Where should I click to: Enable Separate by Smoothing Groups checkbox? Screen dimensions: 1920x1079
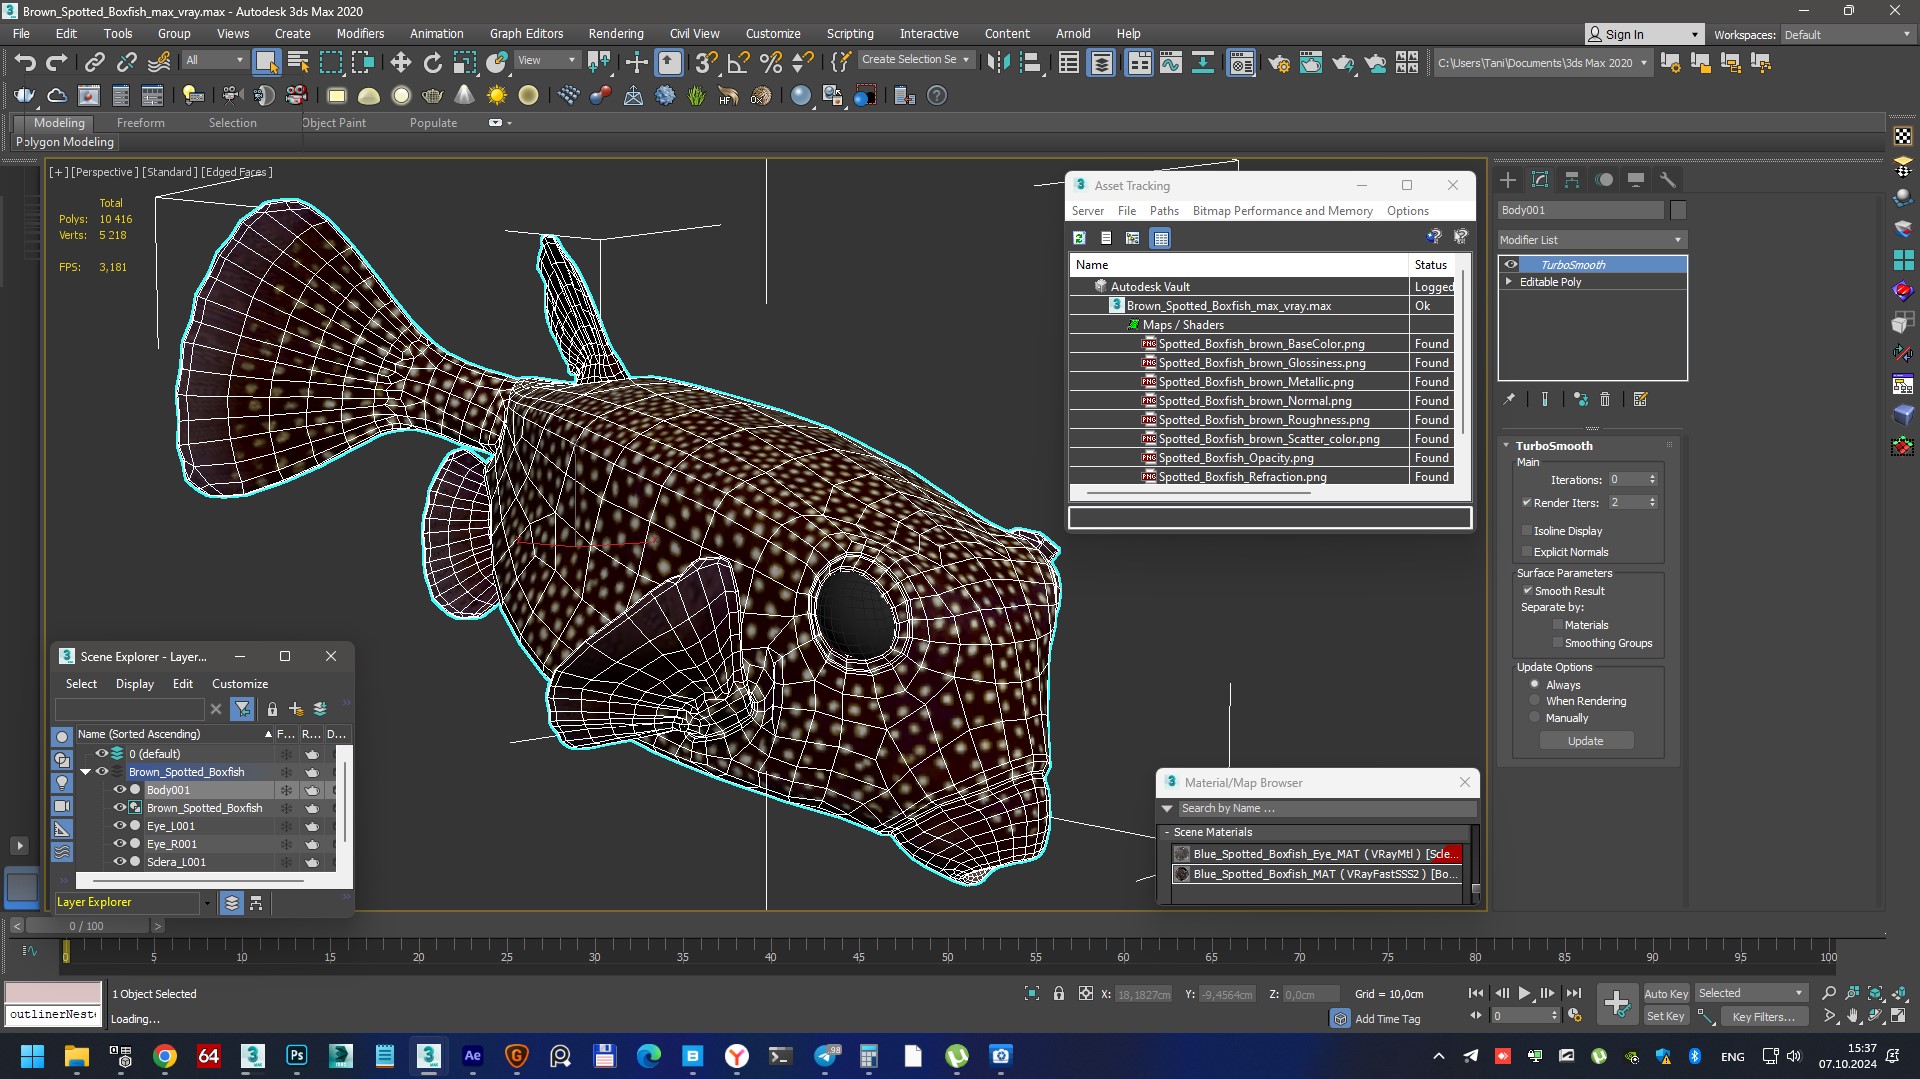(x=1557, y=642)
